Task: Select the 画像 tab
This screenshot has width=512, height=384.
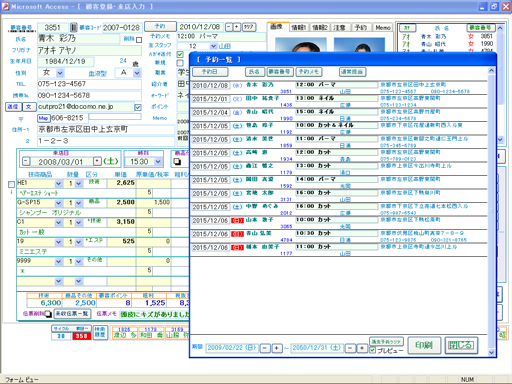Action: (276, 27)
